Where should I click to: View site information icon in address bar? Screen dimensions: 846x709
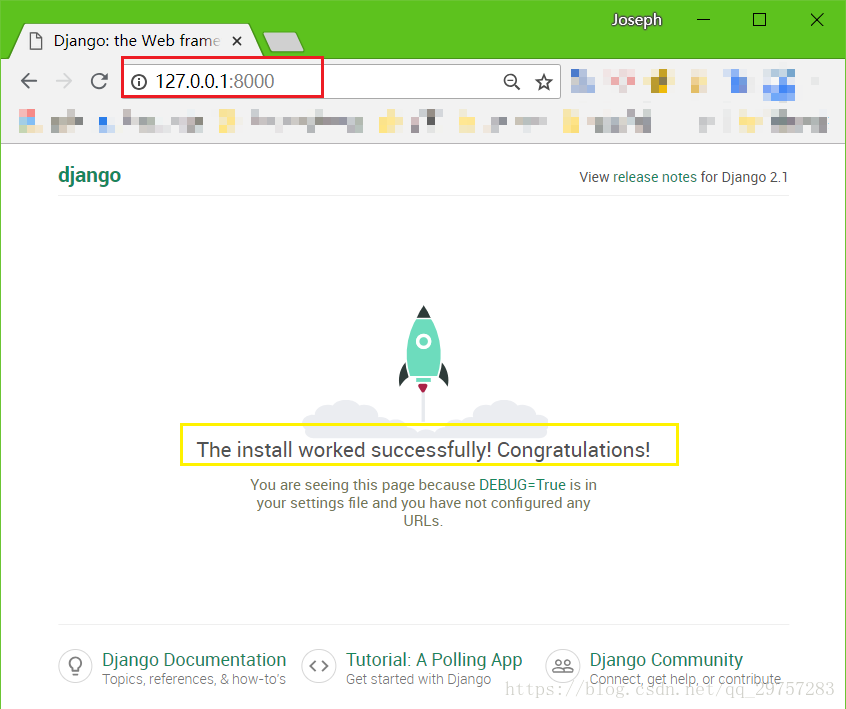tap(139, 82)
